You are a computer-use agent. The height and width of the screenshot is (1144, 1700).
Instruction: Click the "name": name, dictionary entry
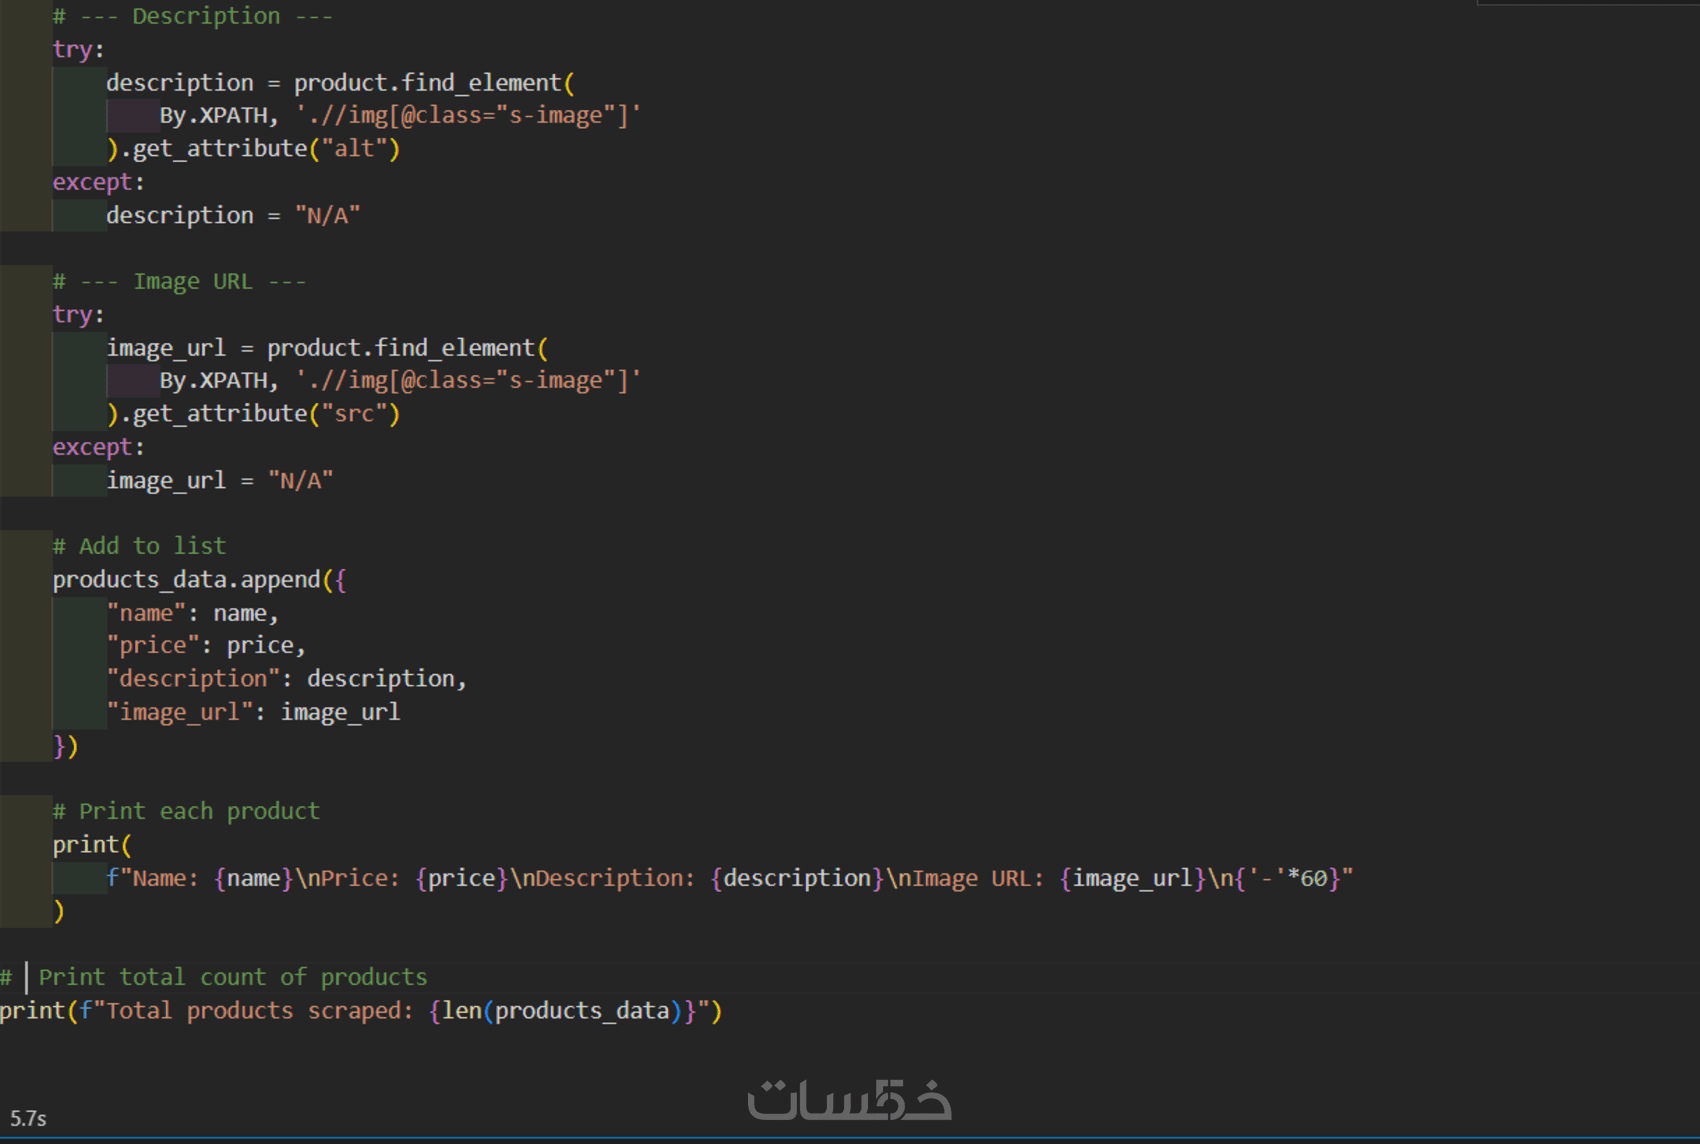tap(193, 612)
